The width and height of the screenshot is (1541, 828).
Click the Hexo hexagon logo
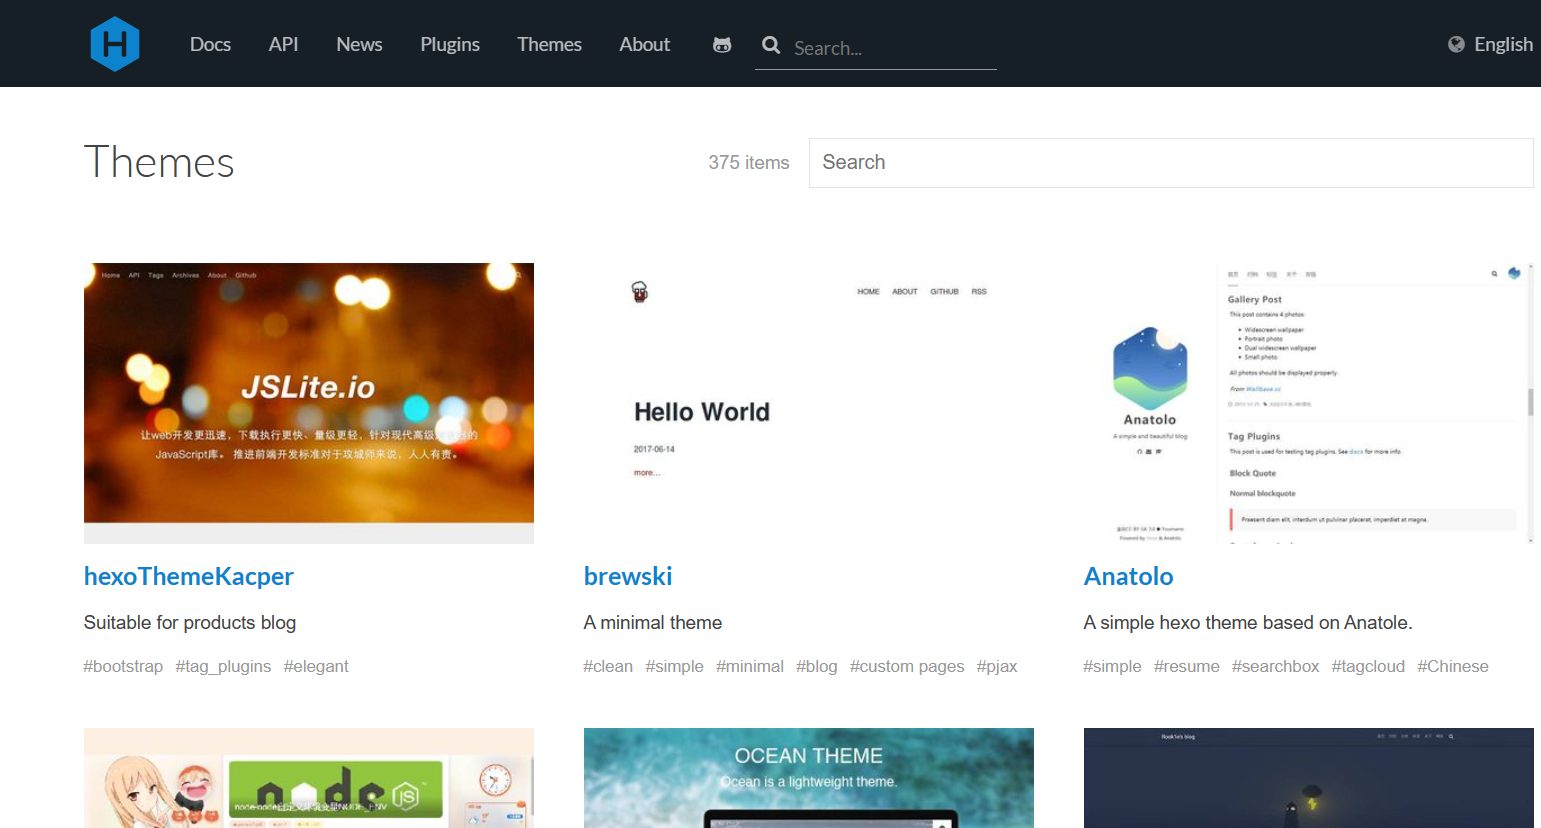(115, 44)
